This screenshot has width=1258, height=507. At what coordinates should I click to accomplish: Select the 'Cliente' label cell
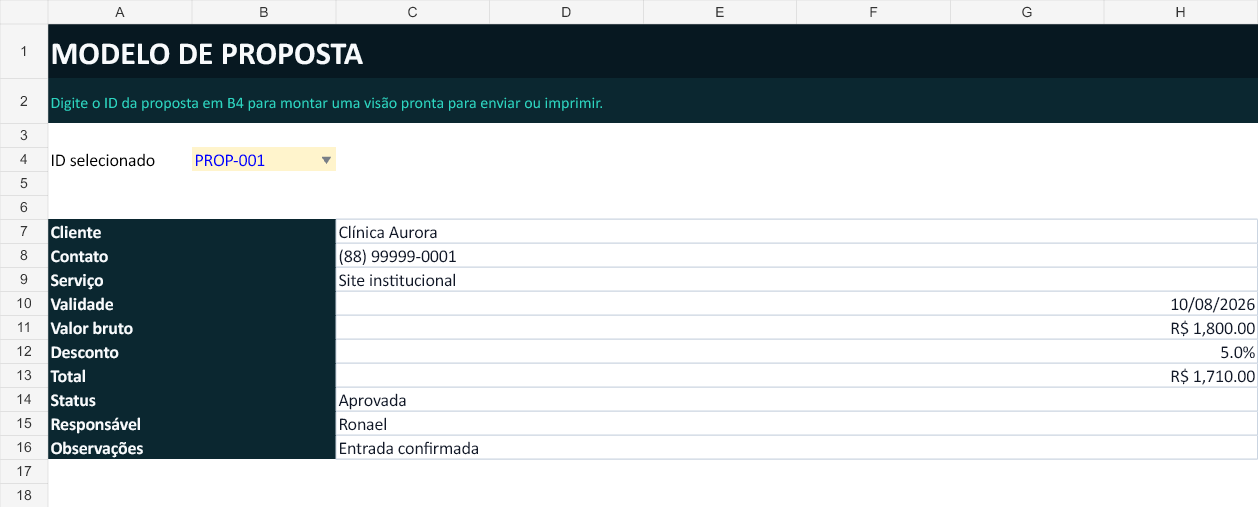click(192, 232)
